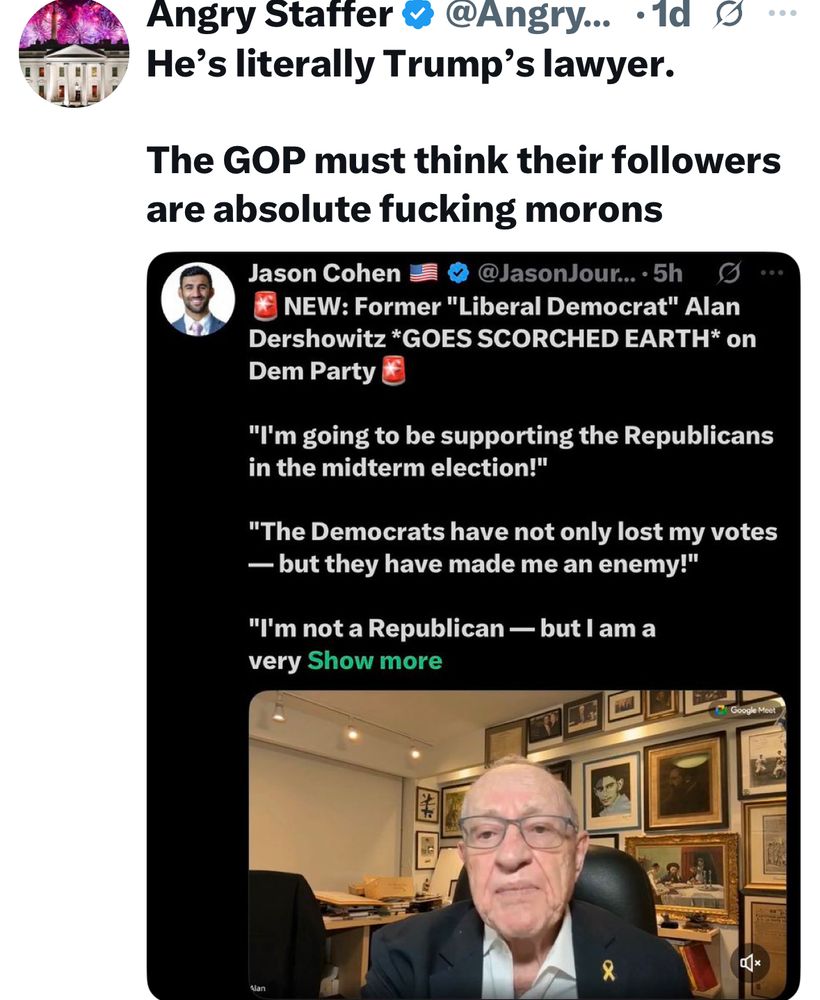Image resolution: width=820 pixels, height=1000 pixels.
Task: Click the Grok icon in the quoted tweet
Action: coord(729,272)
